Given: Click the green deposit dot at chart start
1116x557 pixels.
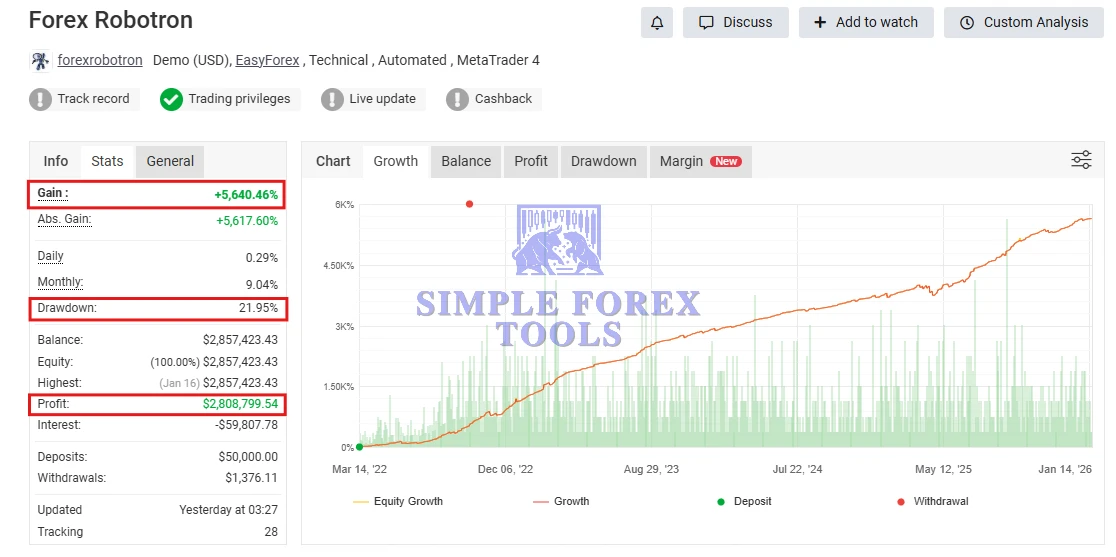Looking at the screenshot, I should (x=359, y=447).
